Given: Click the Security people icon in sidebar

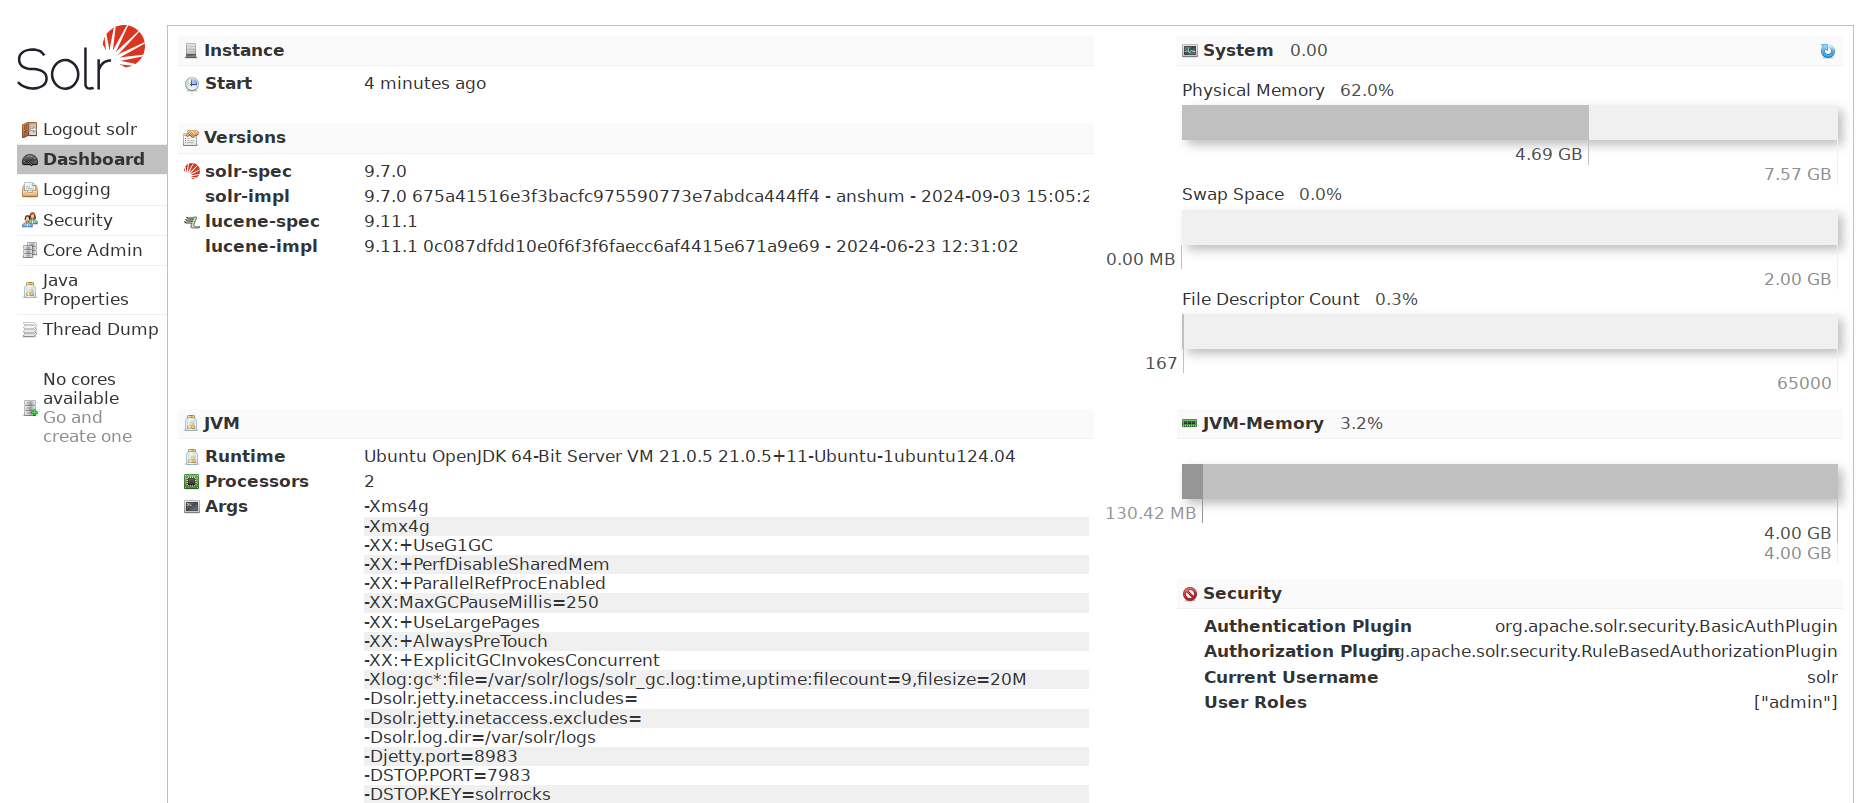Looking at the screenshot, I should (x=29, y=219).
